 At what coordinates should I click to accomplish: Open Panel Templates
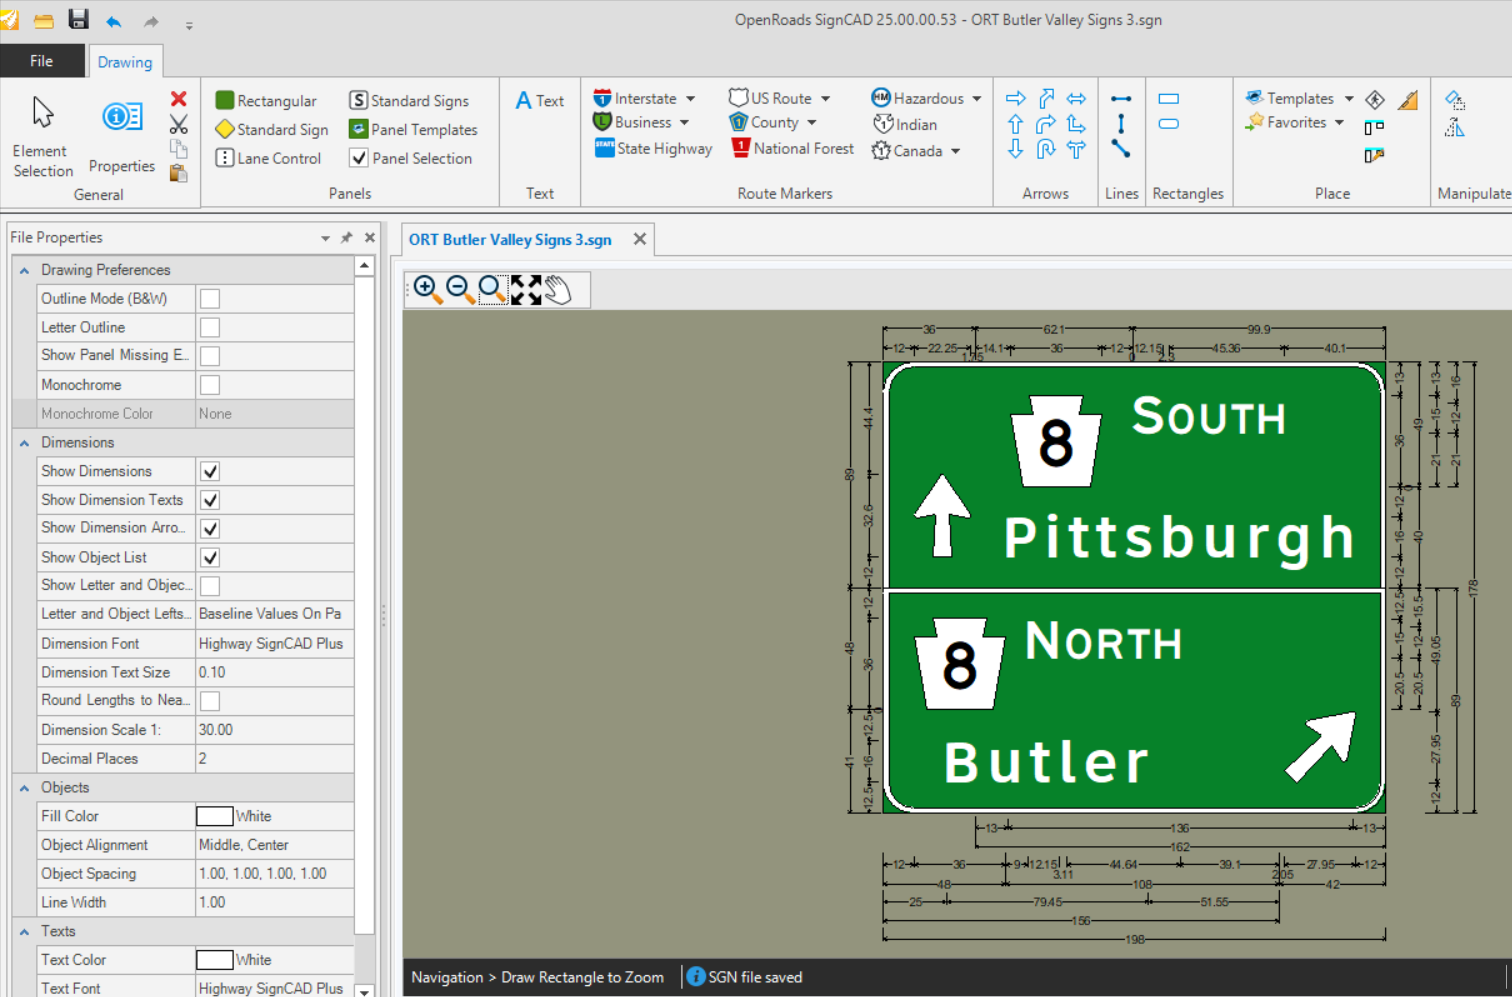click(413, 130)
